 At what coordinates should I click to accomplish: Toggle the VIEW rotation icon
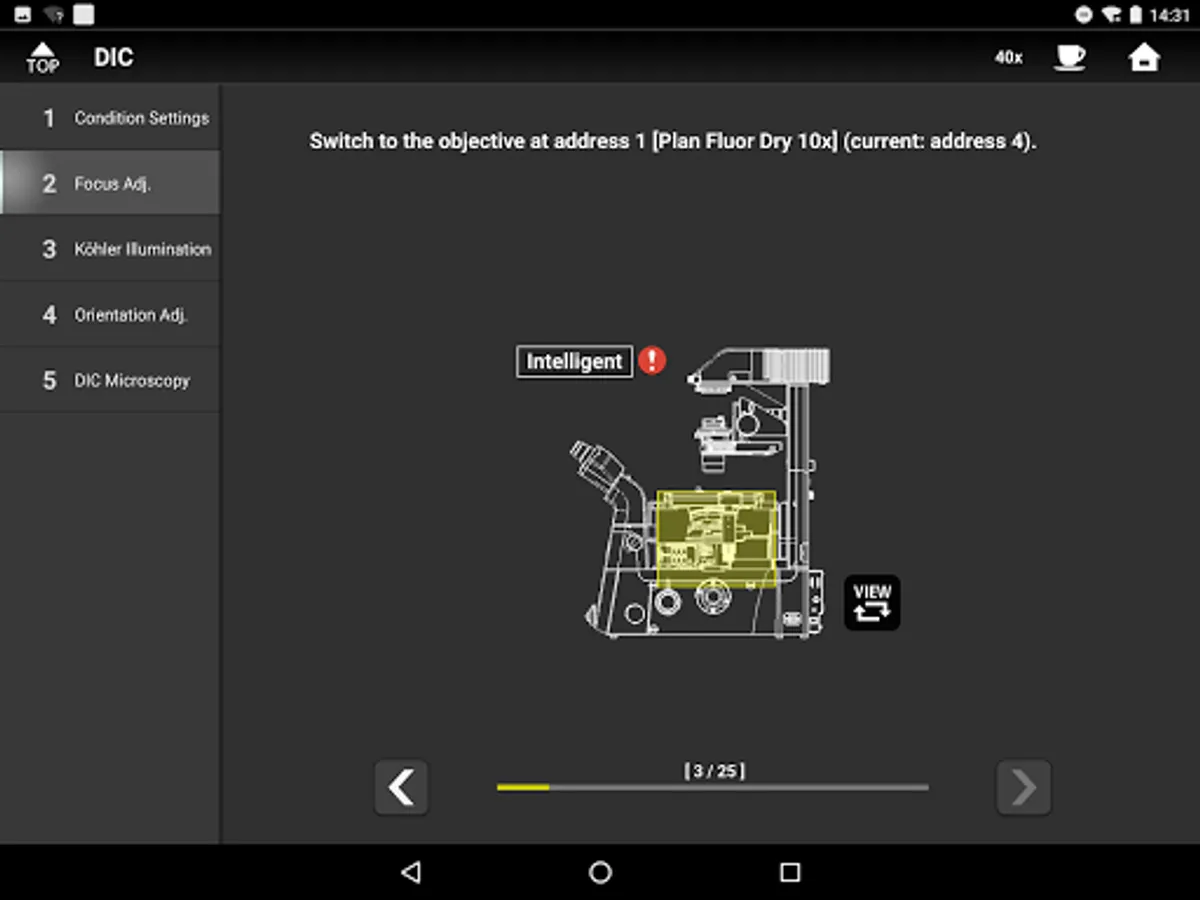pyautogui.click(x=871, y=603)
